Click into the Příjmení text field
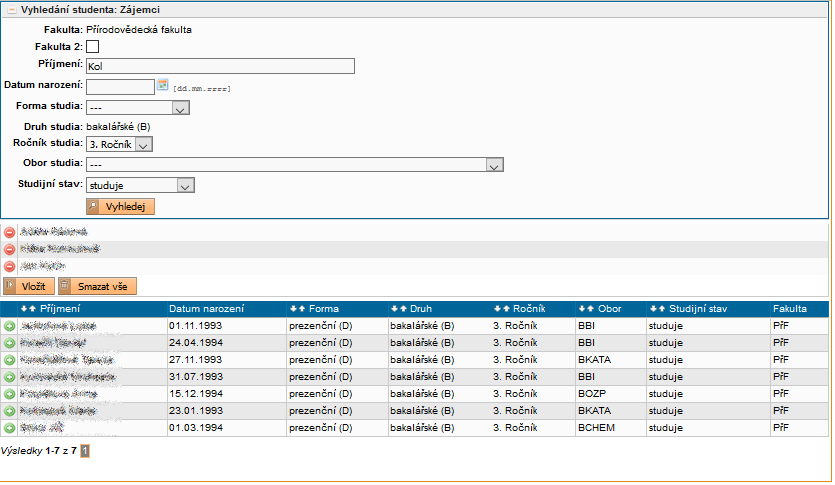Image resolution: width=835 pixels, height=485 pixels. (x=220, y=66)
